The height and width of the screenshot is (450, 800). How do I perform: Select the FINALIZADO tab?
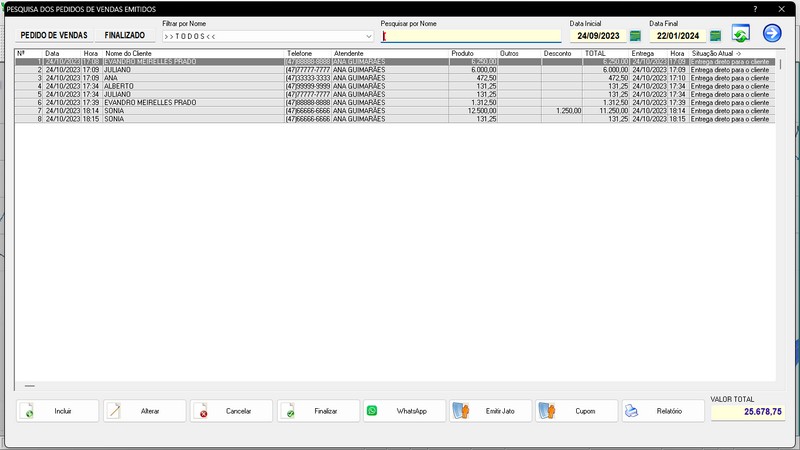tap(125, 35)
